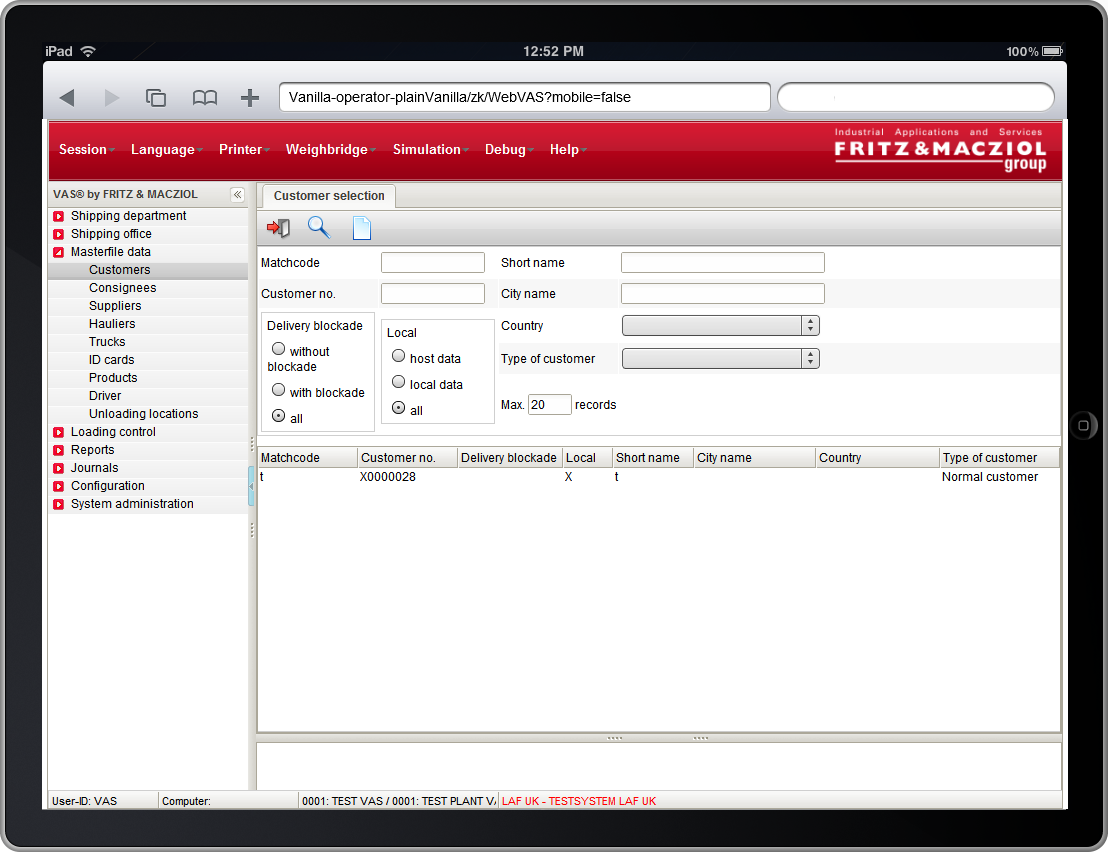Viewport: 1108px width, 852px height.
Task: Open the browser tabs overview icon
Action: 156,97
